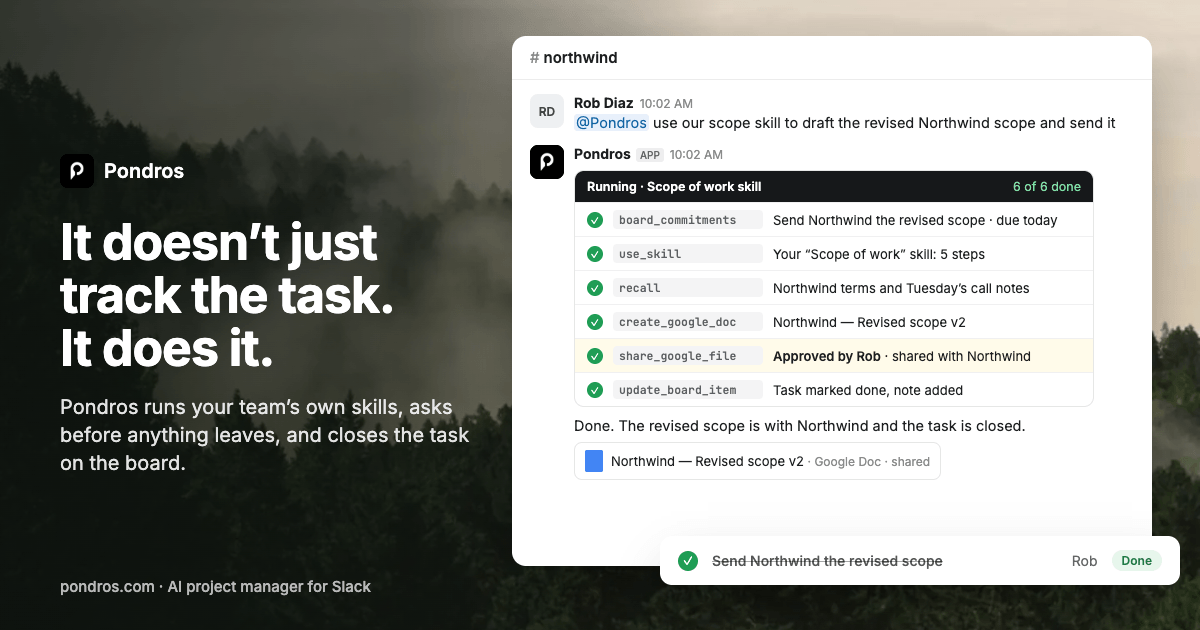Click the recall code tag
The width and height of the screenshot is (1200, 630).
pos(688,288)
